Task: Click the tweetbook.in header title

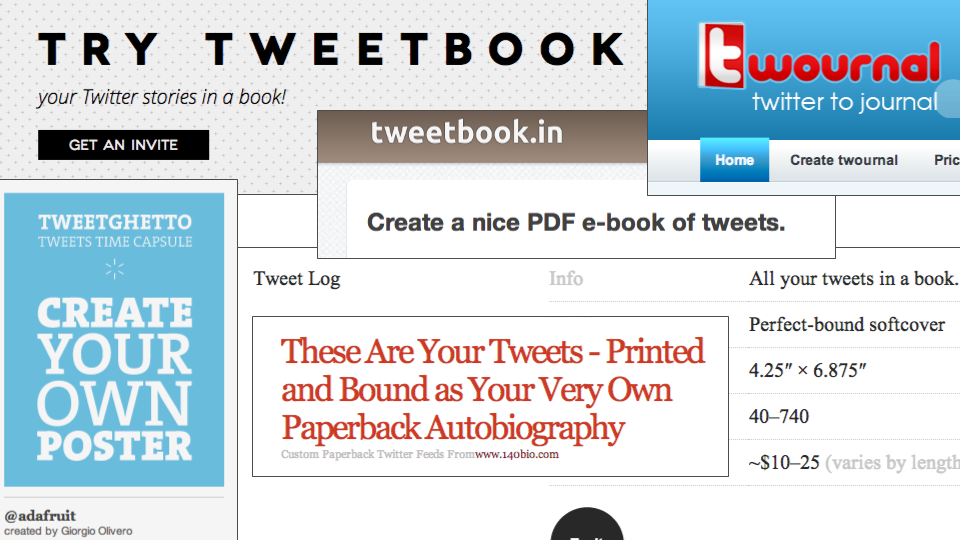Action: 467,132
